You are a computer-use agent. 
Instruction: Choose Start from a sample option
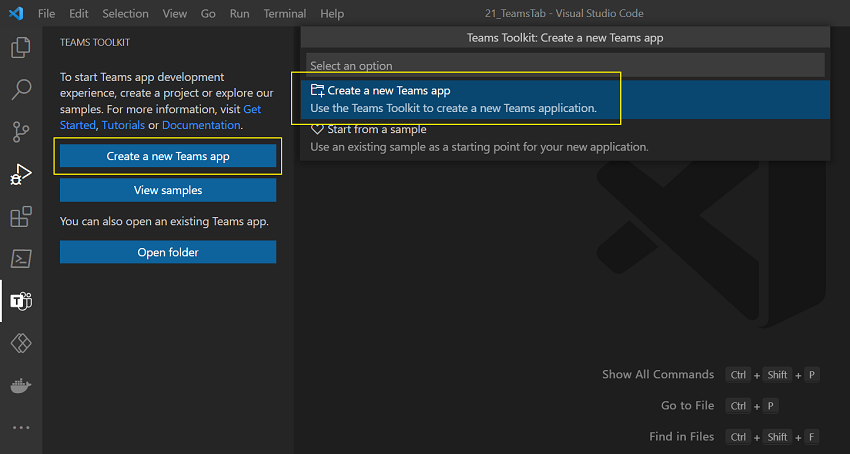point(565,138)
